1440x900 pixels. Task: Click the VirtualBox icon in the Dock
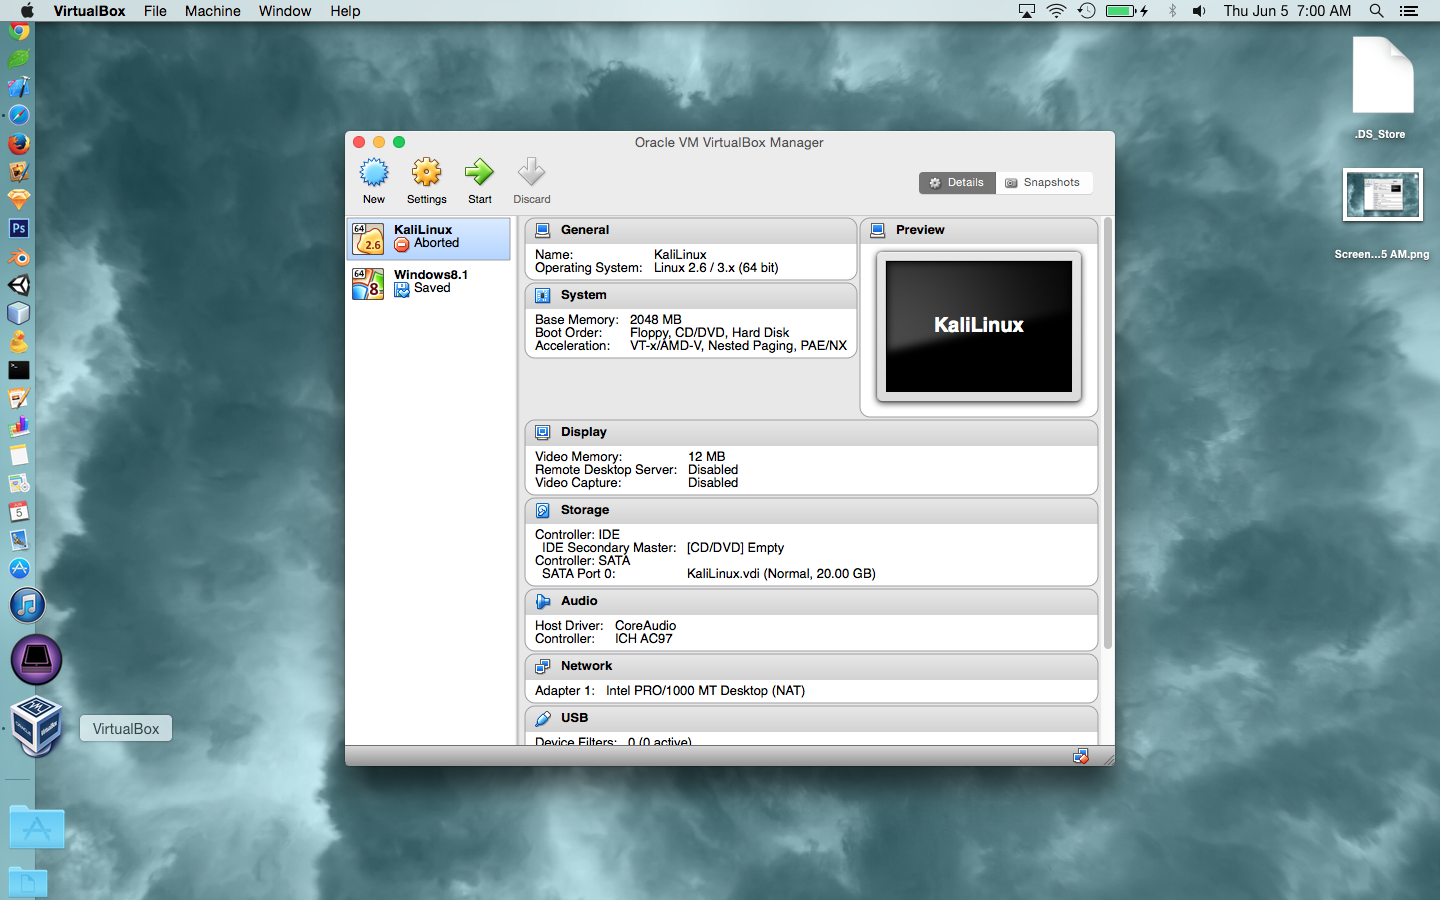click(x=37, y=727)
